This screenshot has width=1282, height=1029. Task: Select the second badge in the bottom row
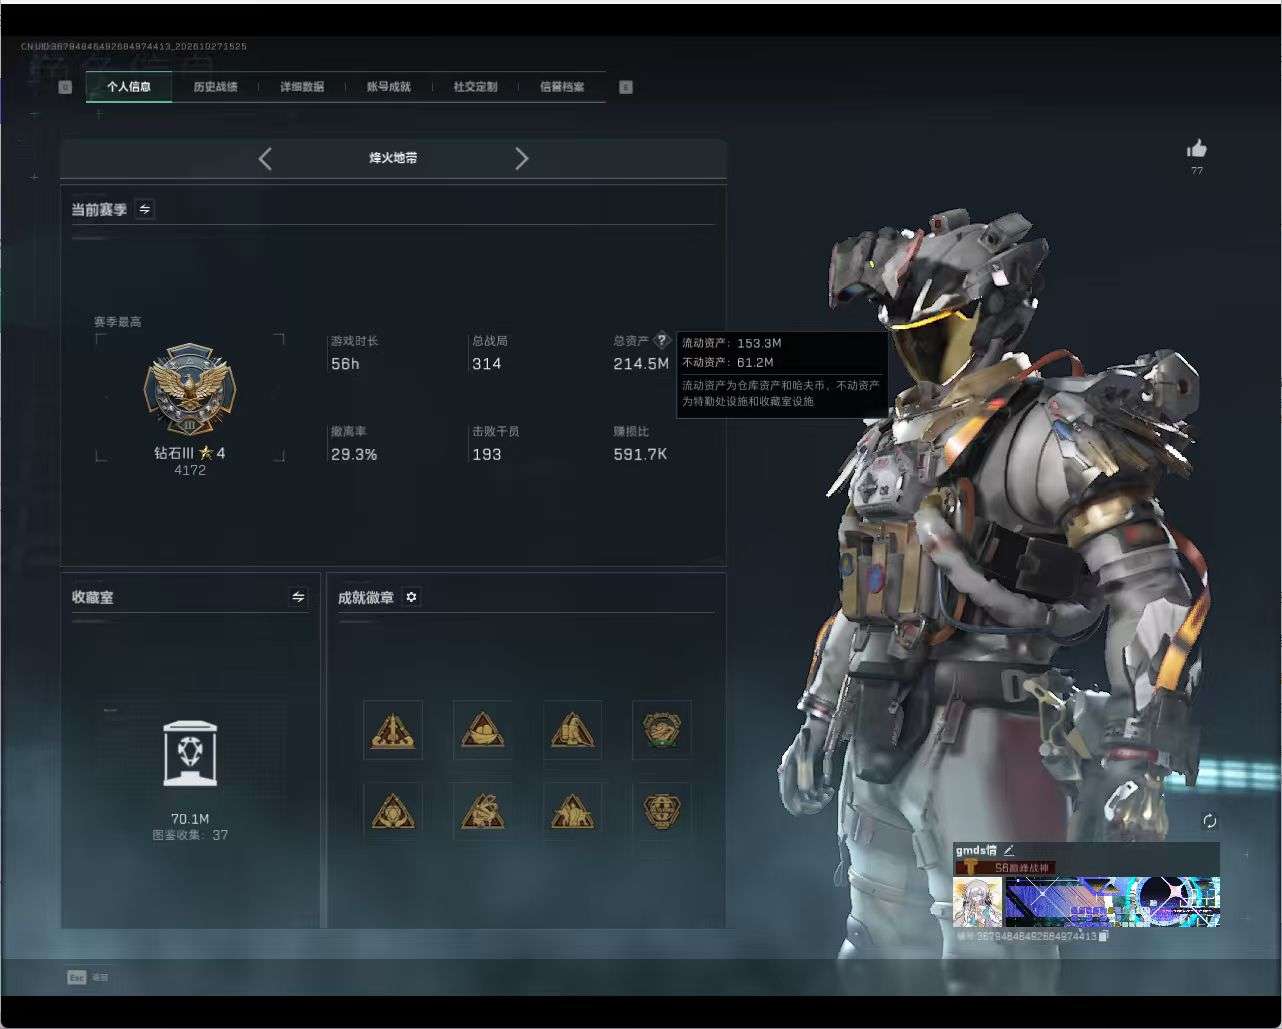tap(483, 811)
